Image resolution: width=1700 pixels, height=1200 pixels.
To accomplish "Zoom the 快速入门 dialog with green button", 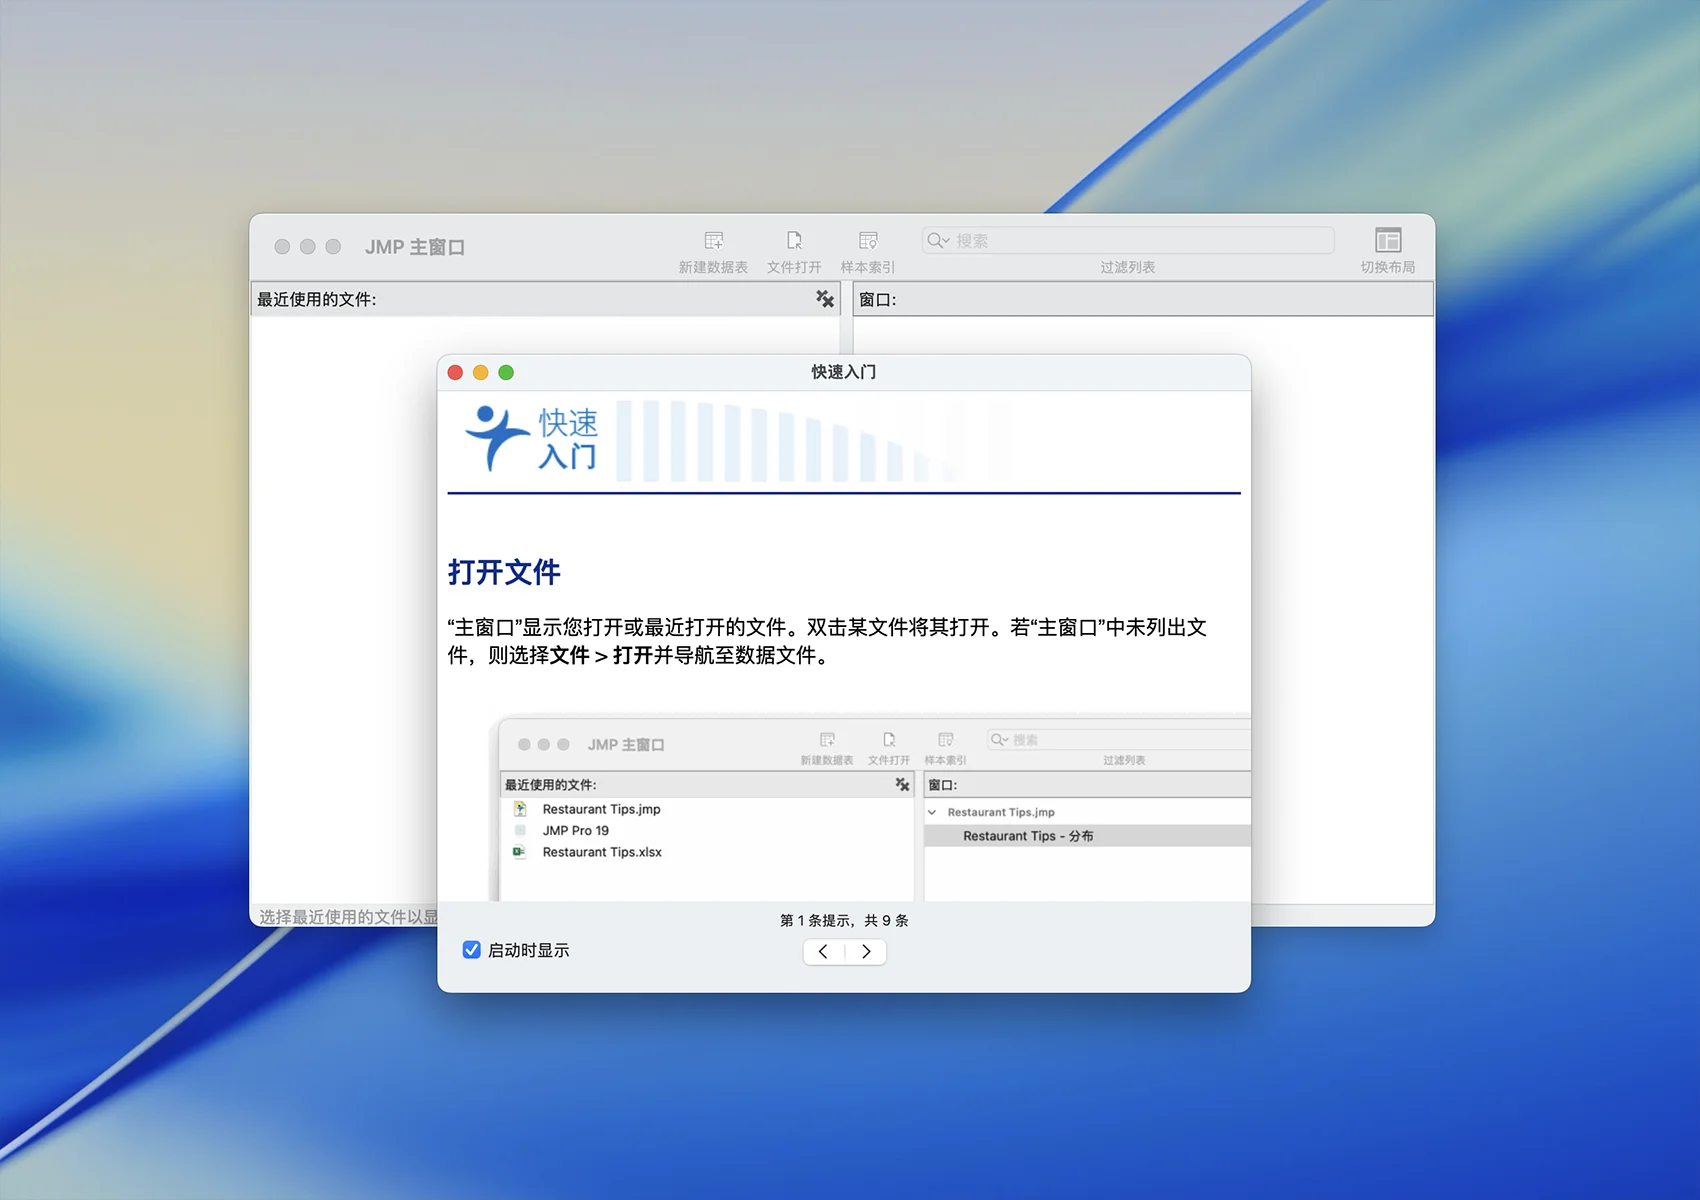I will pos(506,372).
